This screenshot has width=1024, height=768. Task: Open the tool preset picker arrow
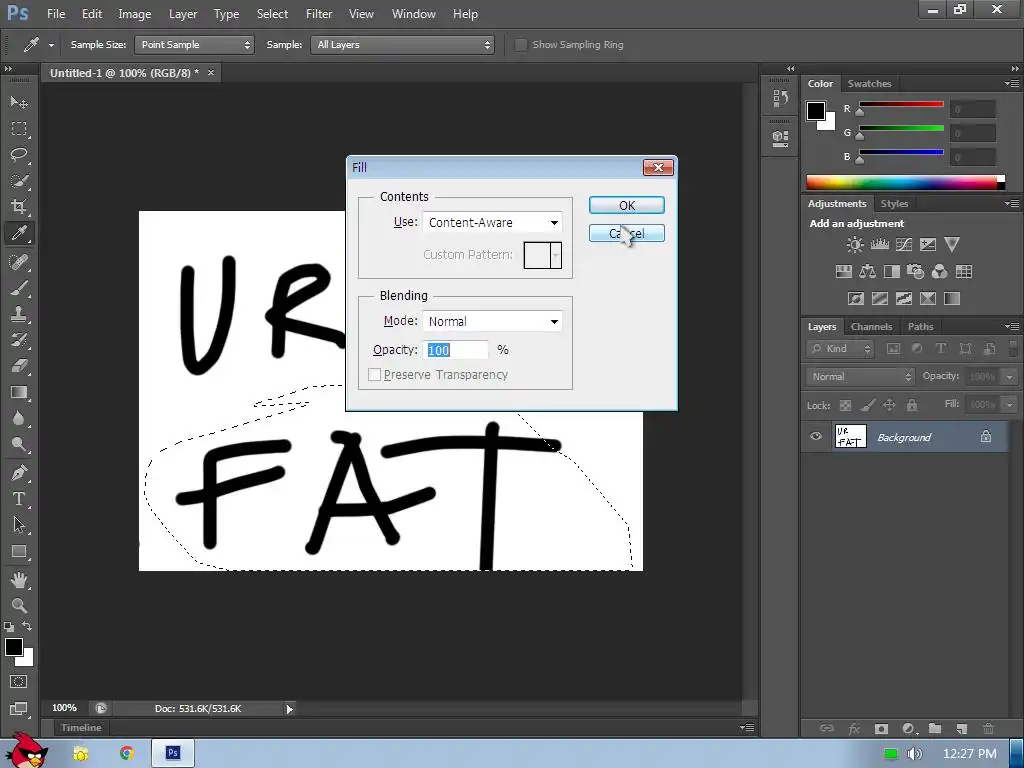pos(51,45)
